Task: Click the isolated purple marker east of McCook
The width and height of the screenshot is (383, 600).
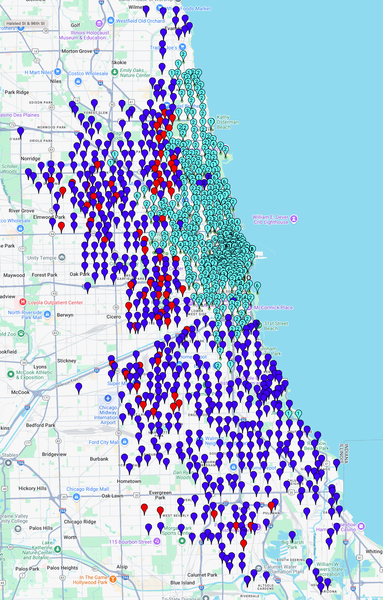Action: tap(79, 388)
